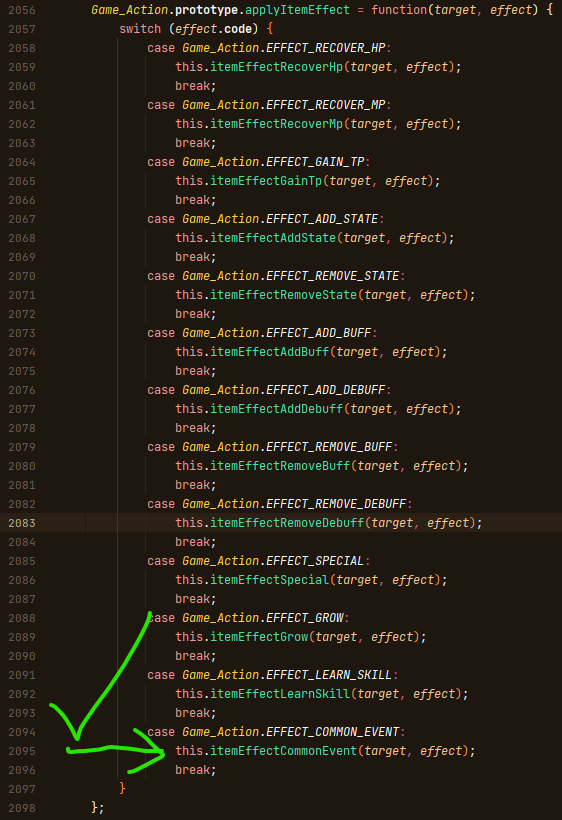This screenshot has width=562, height=820.
Task: Click line number 2088 in the gutter
Action: (x=22, y=618)
